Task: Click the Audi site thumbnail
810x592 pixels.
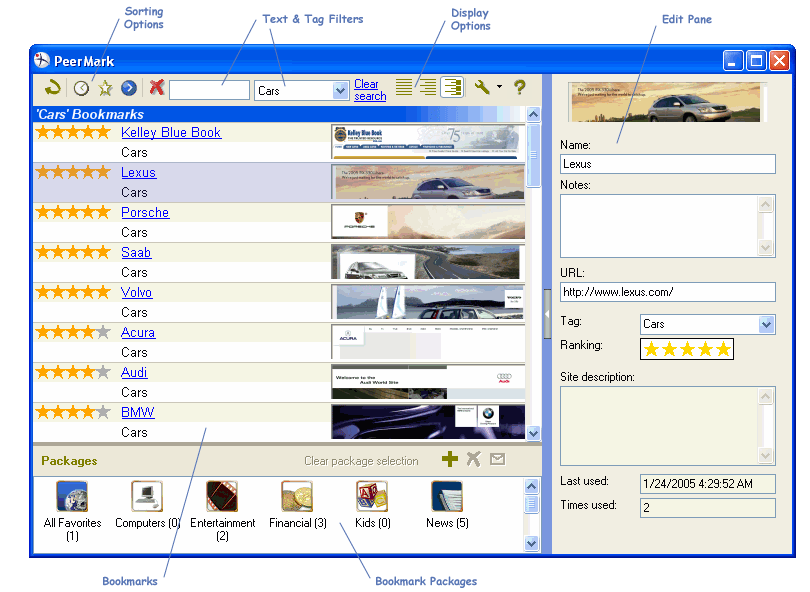Action: point(428,382)
